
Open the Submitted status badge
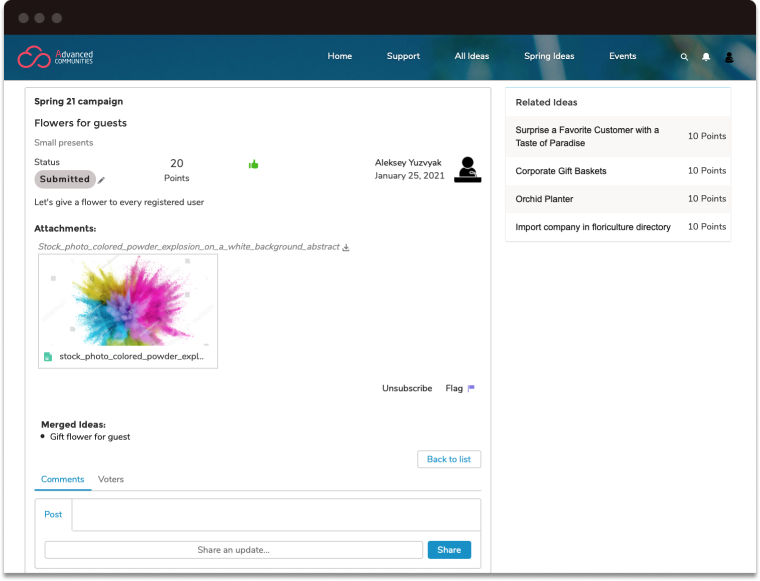point(65,179)
